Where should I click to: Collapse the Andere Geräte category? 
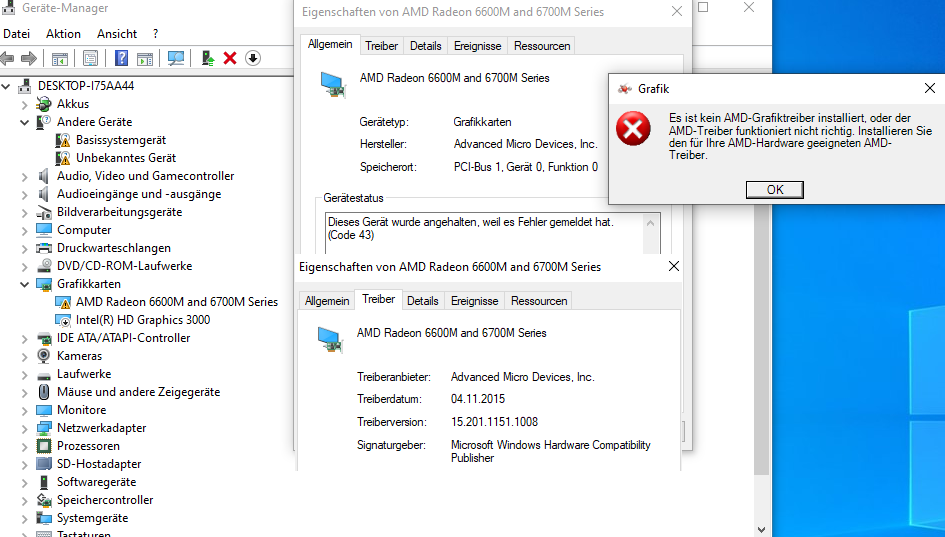25,122
